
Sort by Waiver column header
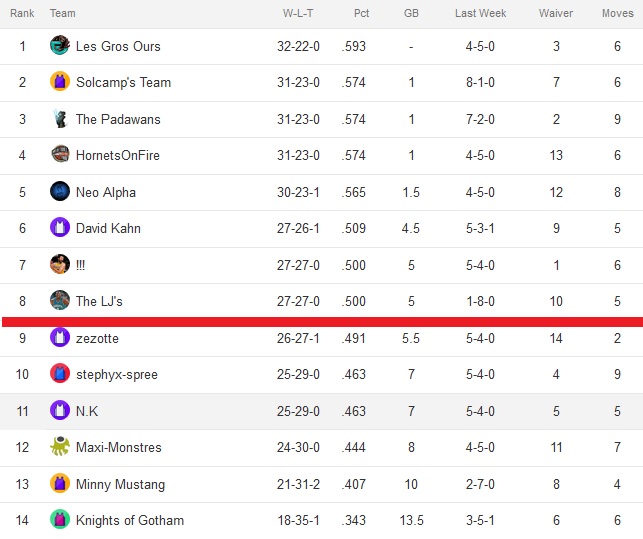(x=556, y=13)
